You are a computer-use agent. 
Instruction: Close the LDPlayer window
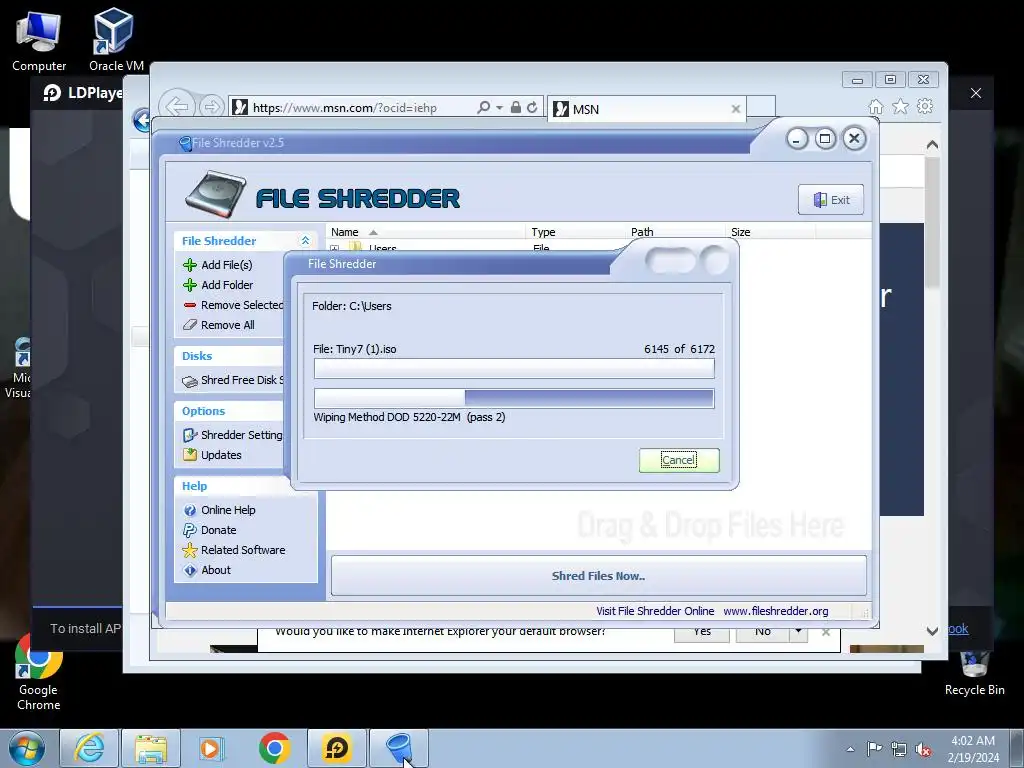[x=976, y=93]
